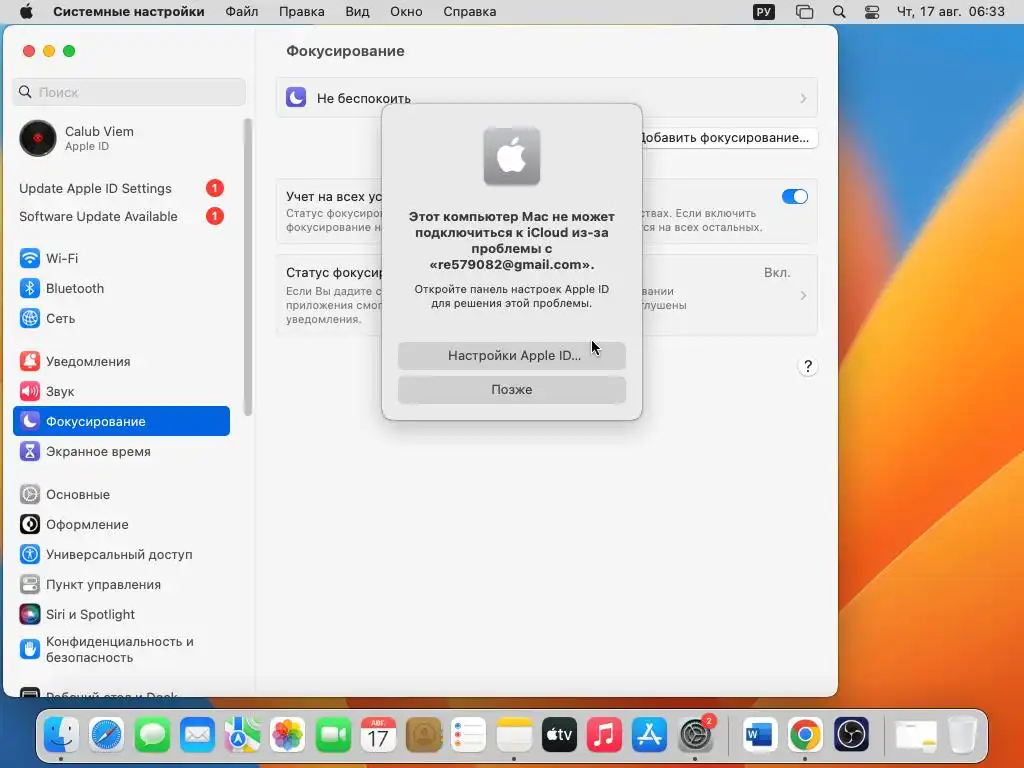Toggle the focus sharing across devices switch
The width and height of the screenshot is (1024, 768).
tap(795, 197)
